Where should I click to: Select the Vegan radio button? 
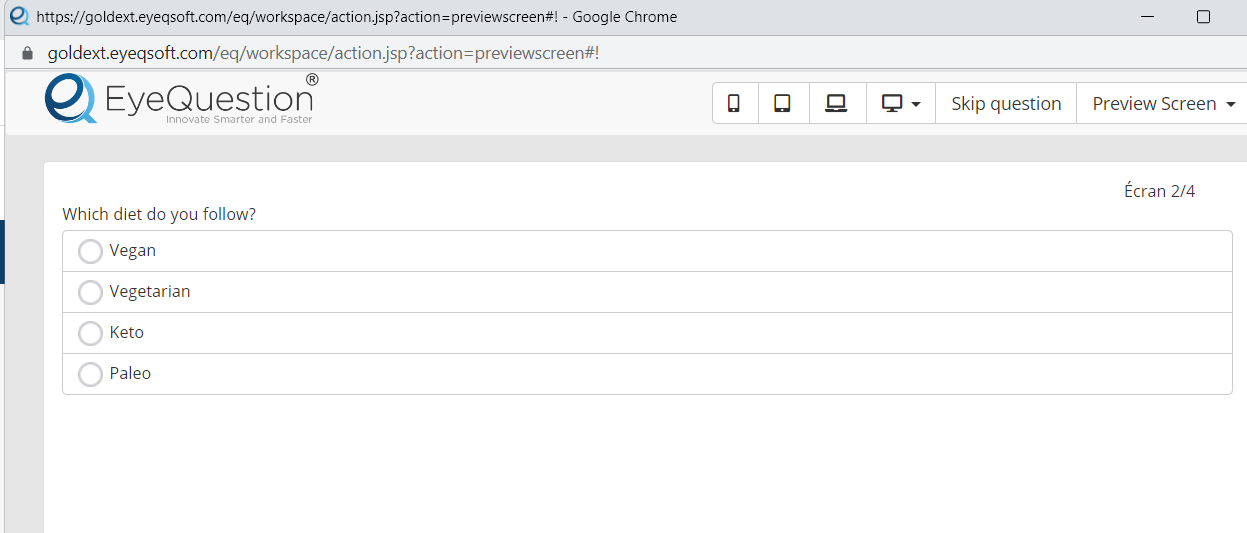90,251
